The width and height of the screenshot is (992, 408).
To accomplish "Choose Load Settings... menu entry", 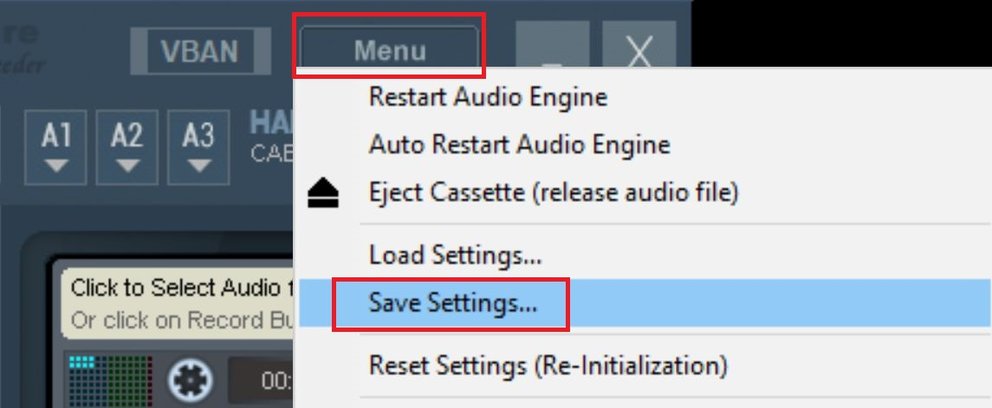I will 455,254.
